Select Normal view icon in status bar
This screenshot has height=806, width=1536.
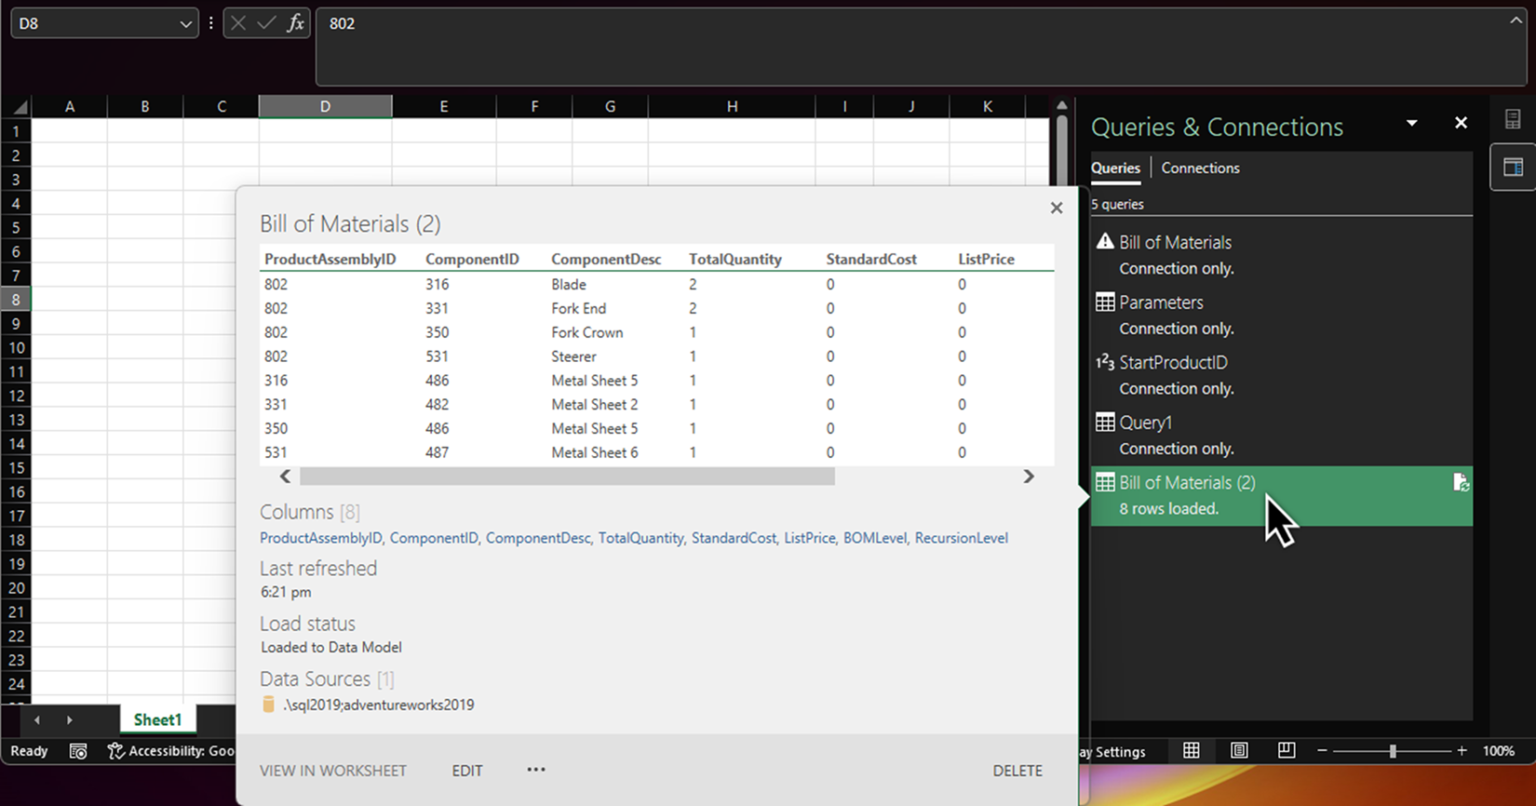pyautogui.click(x=1191, y=751)
